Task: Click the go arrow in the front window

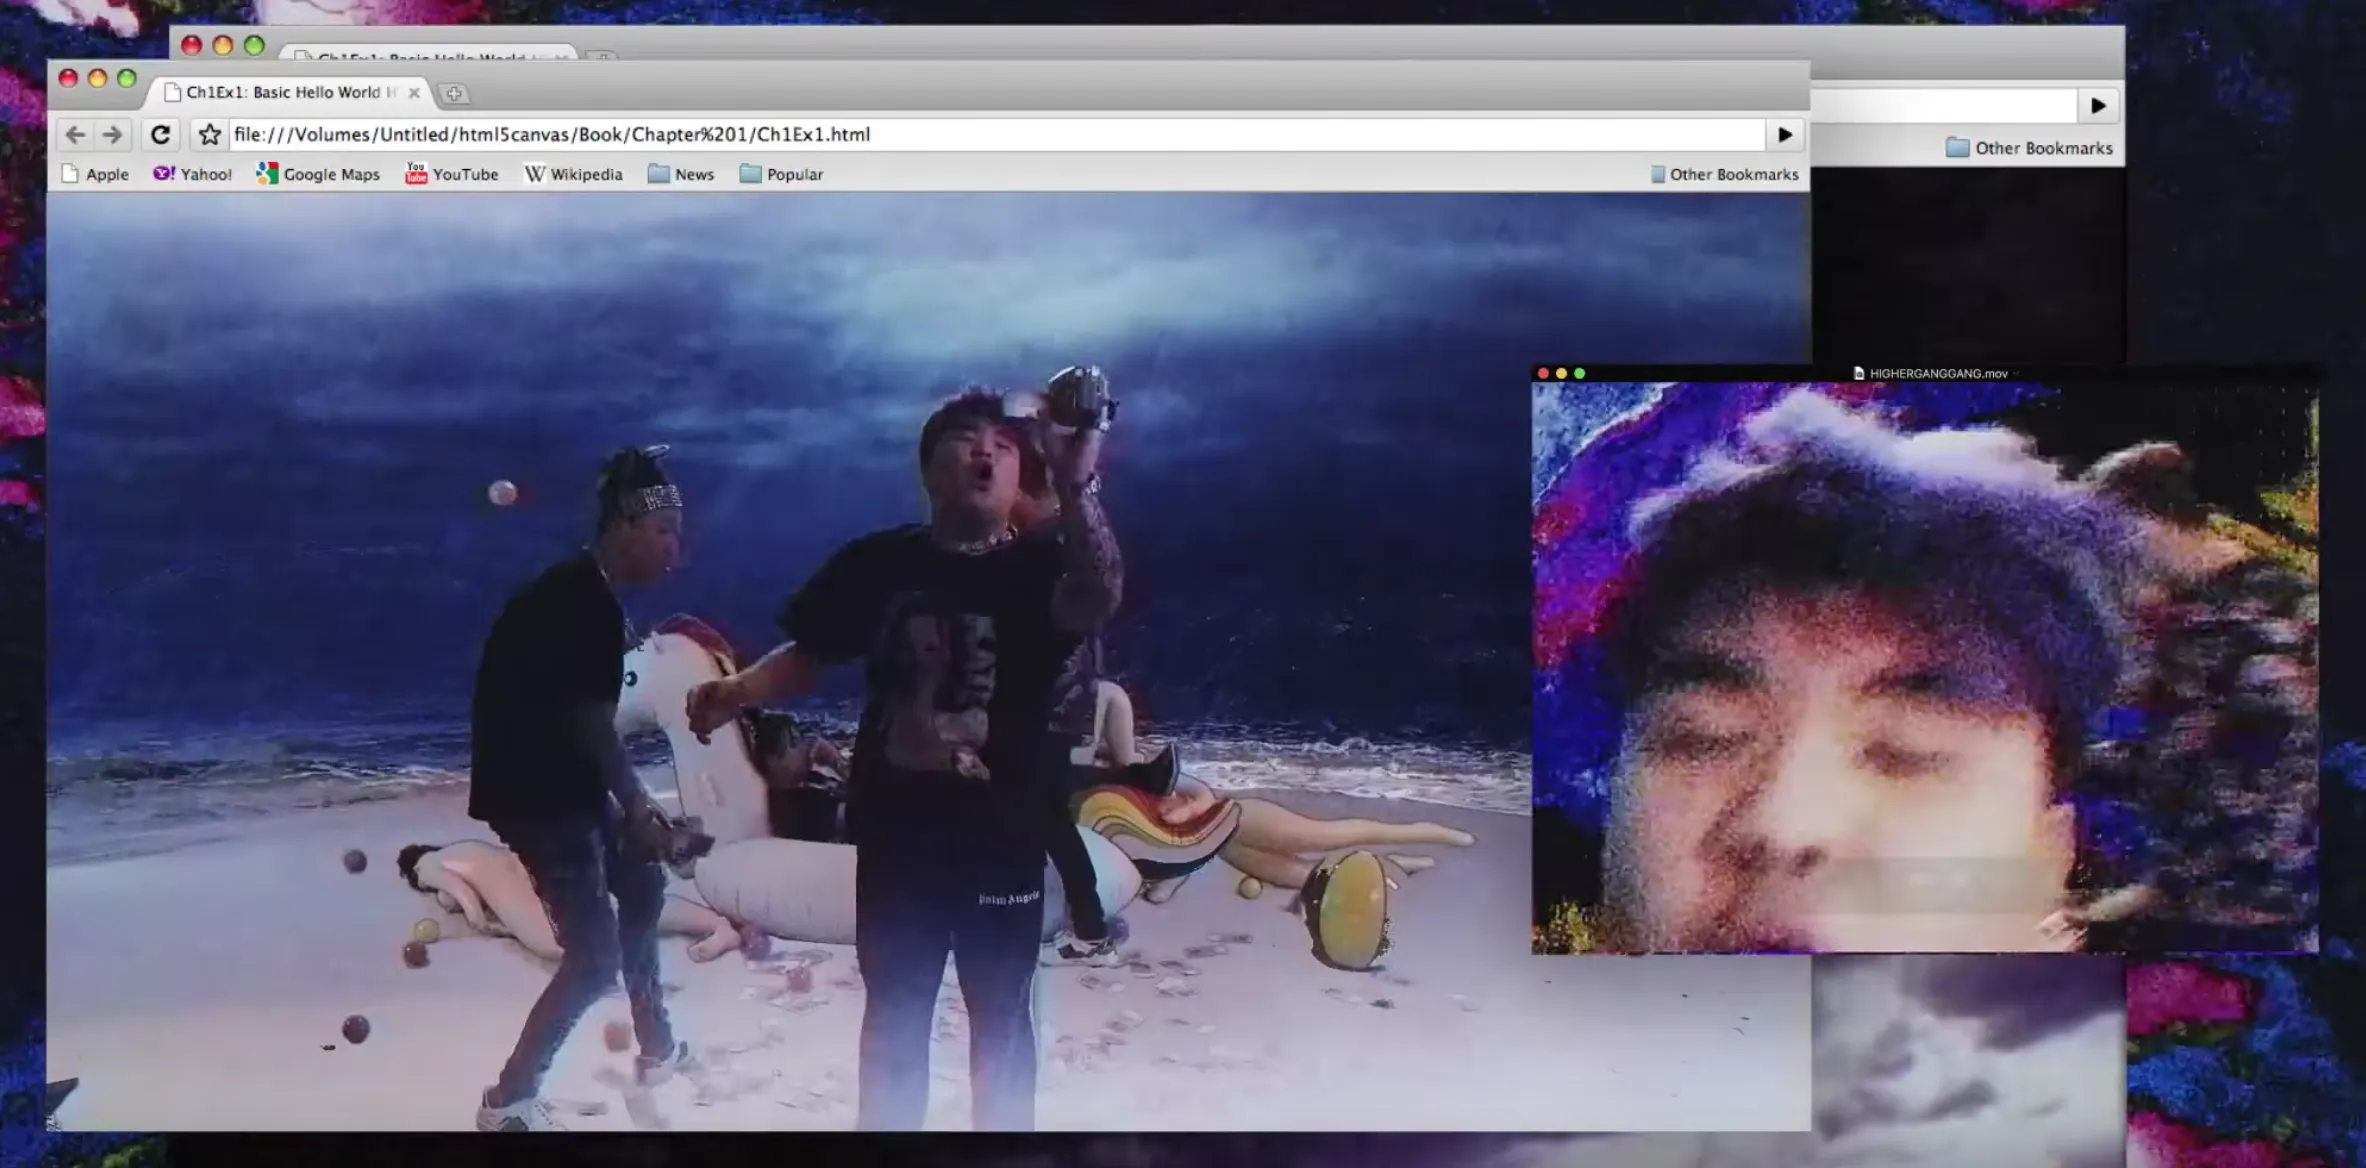Action: pos(1785,134)
